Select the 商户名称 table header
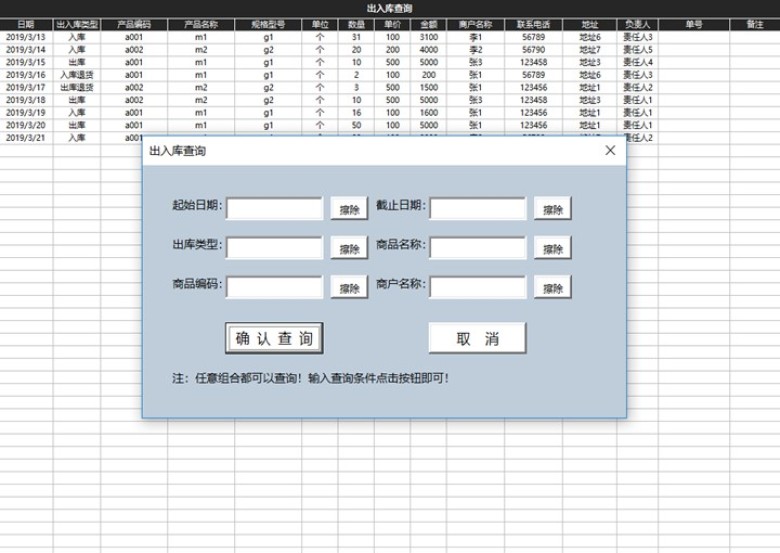The height and width of the screenshot is (553, 780). [476, 24]
